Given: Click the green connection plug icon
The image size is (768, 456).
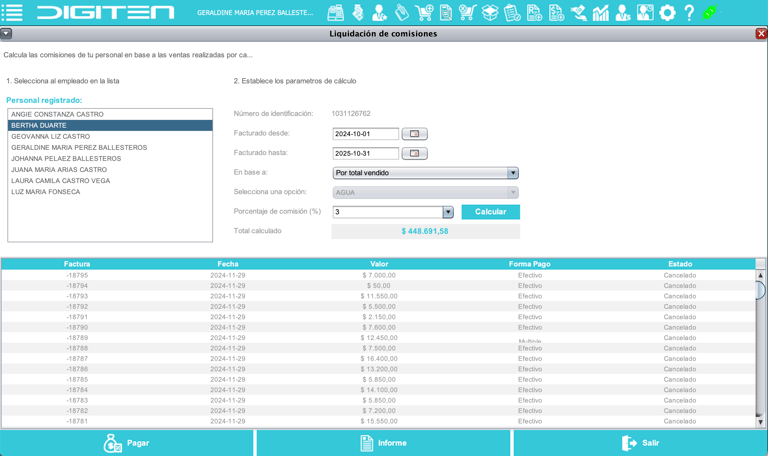Looking at the screenshot, I should [710, 12].
